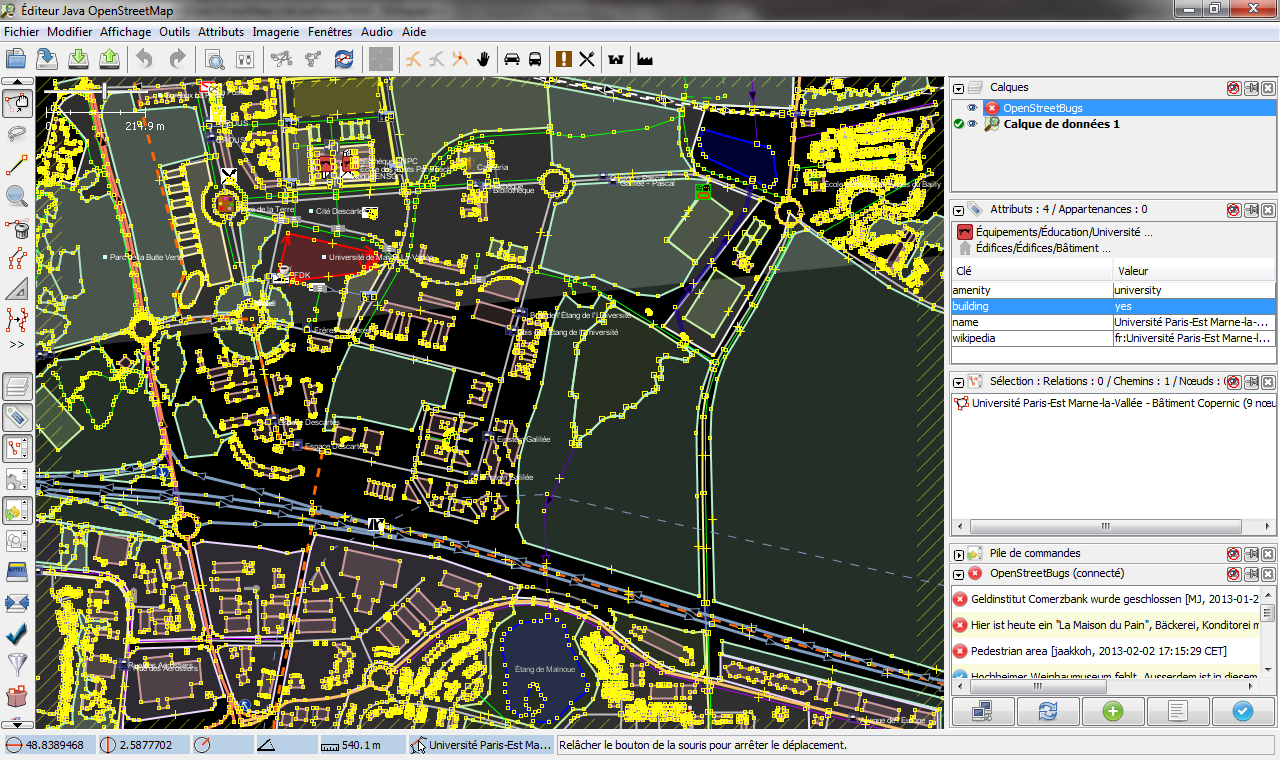Click the undo arrow in the toolbar

[145, 59]
